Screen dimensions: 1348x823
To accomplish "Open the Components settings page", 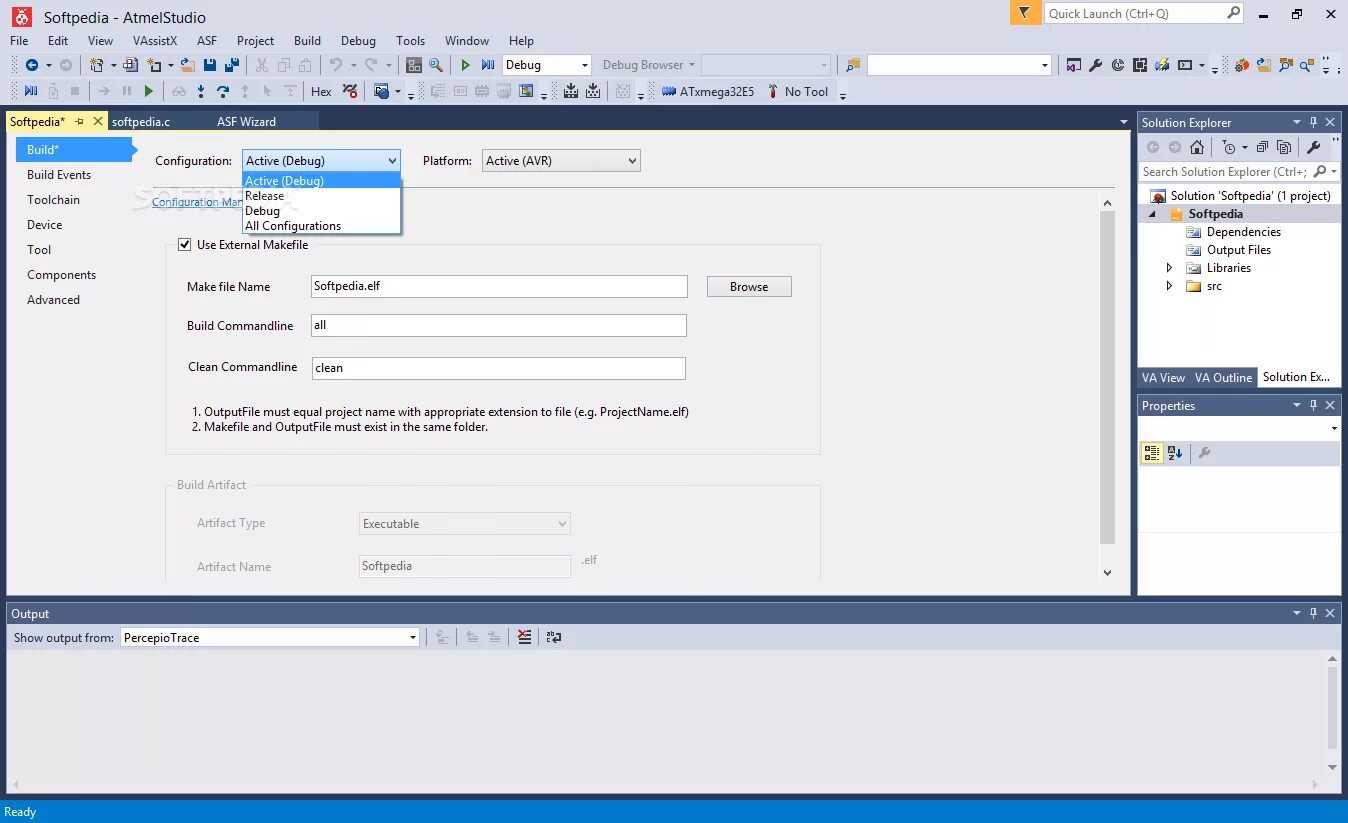I will pos(61,275).
